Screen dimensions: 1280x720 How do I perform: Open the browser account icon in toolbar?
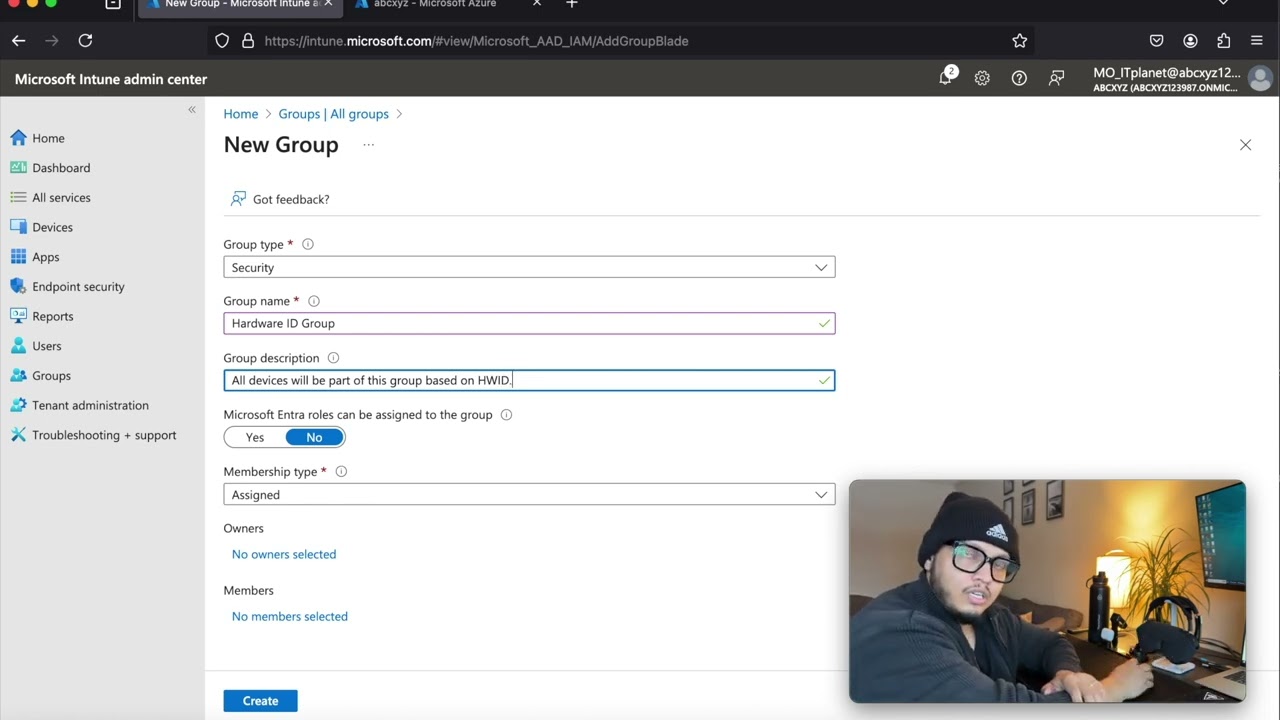1190,41
